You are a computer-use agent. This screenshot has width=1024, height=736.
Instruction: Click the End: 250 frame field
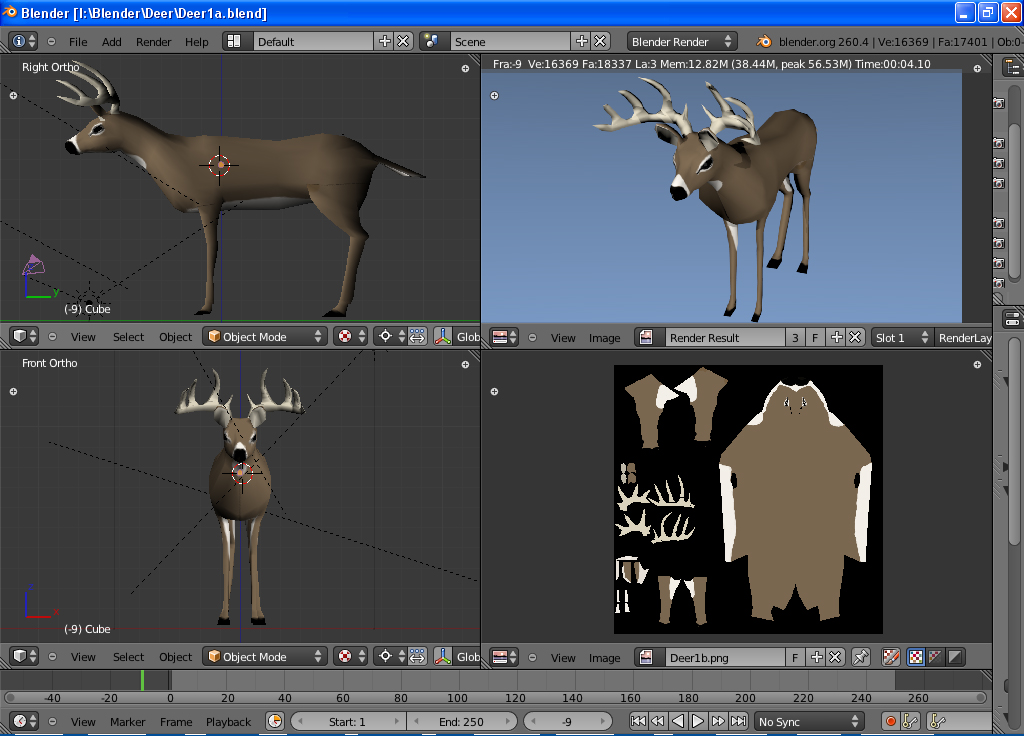(460, 721)
